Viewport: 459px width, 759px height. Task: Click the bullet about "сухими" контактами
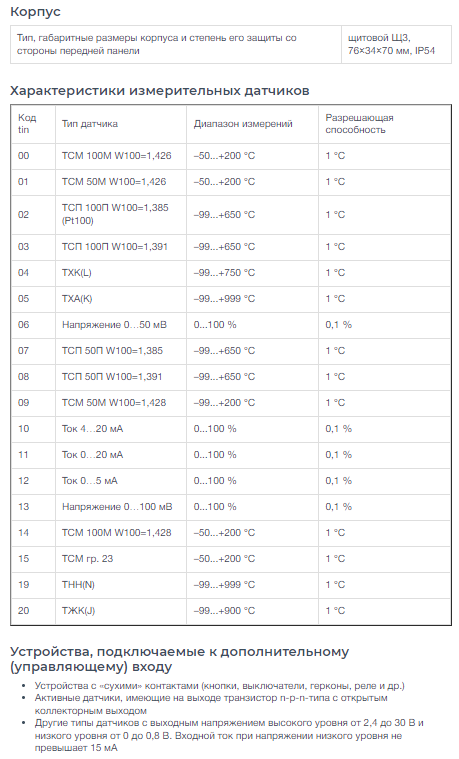point(219,685)
